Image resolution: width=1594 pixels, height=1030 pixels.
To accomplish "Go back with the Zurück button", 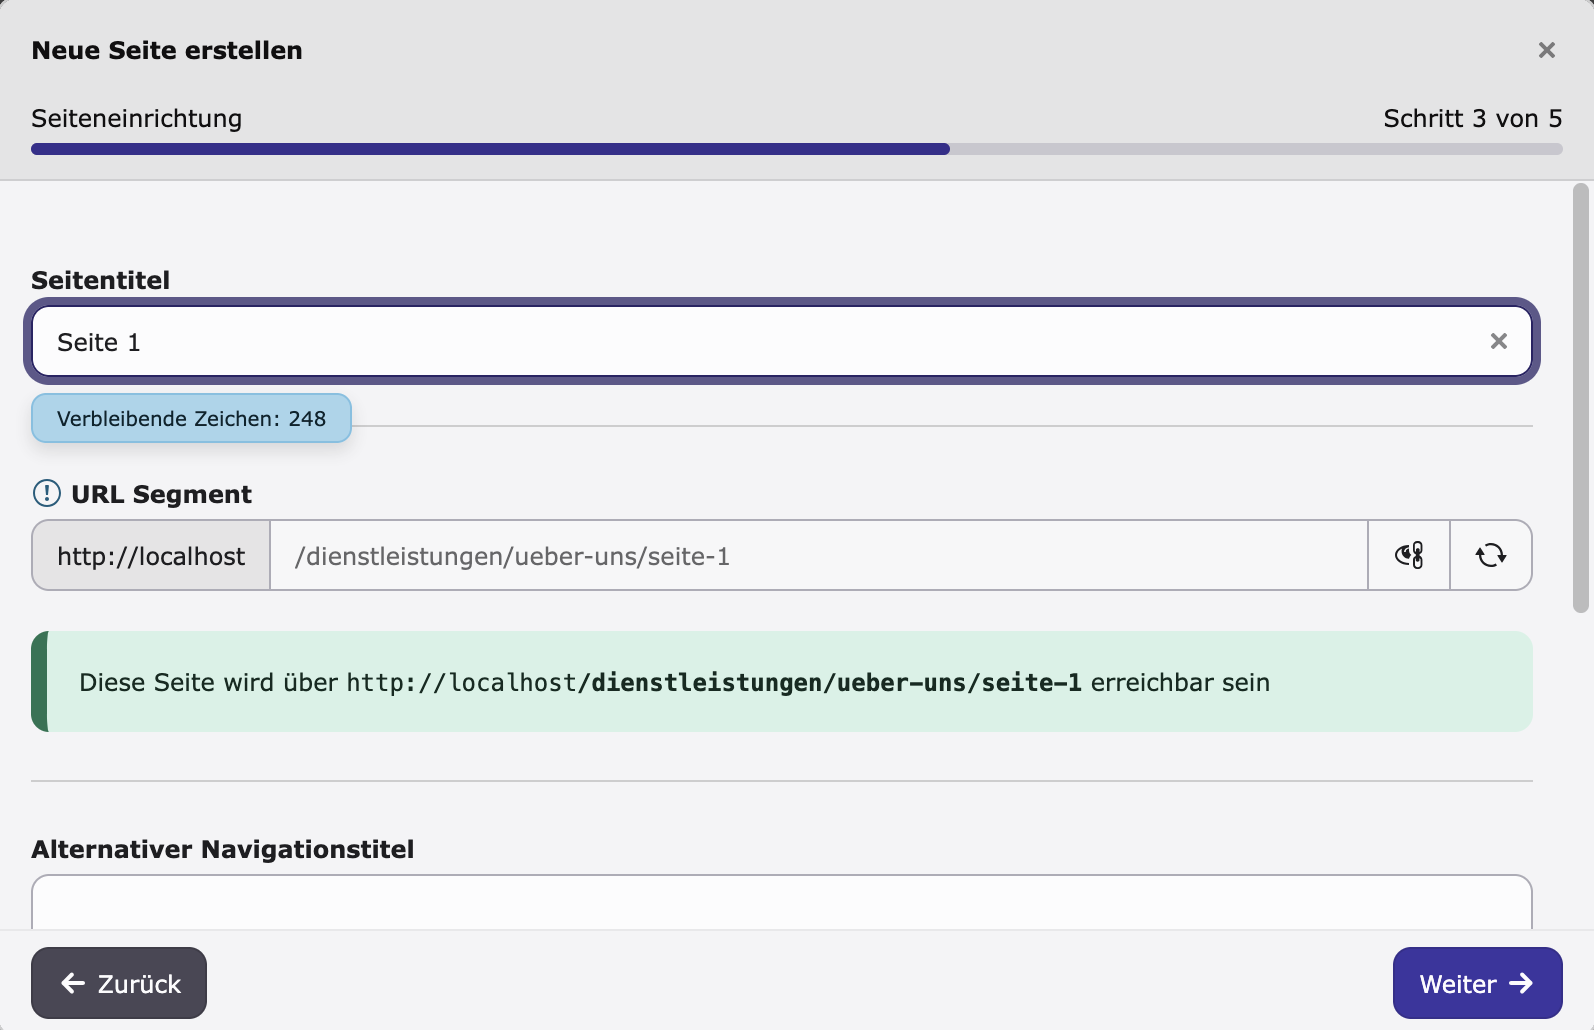I will pos(119,983).
